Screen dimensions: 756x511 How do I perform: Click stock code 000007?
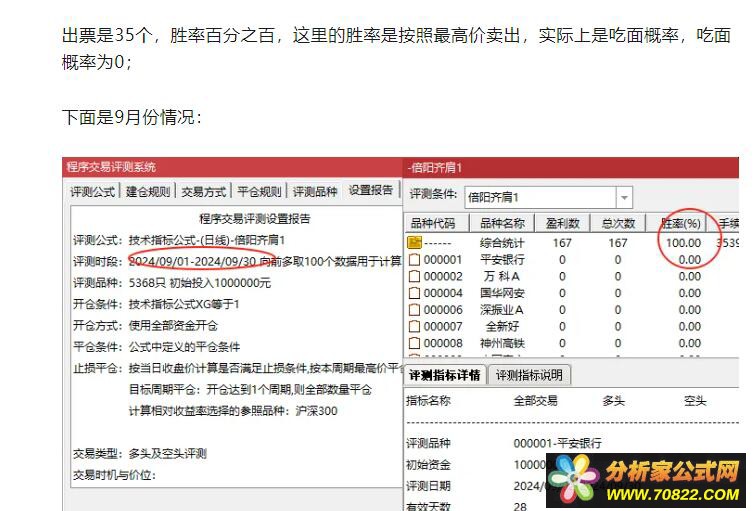point(443,326)
